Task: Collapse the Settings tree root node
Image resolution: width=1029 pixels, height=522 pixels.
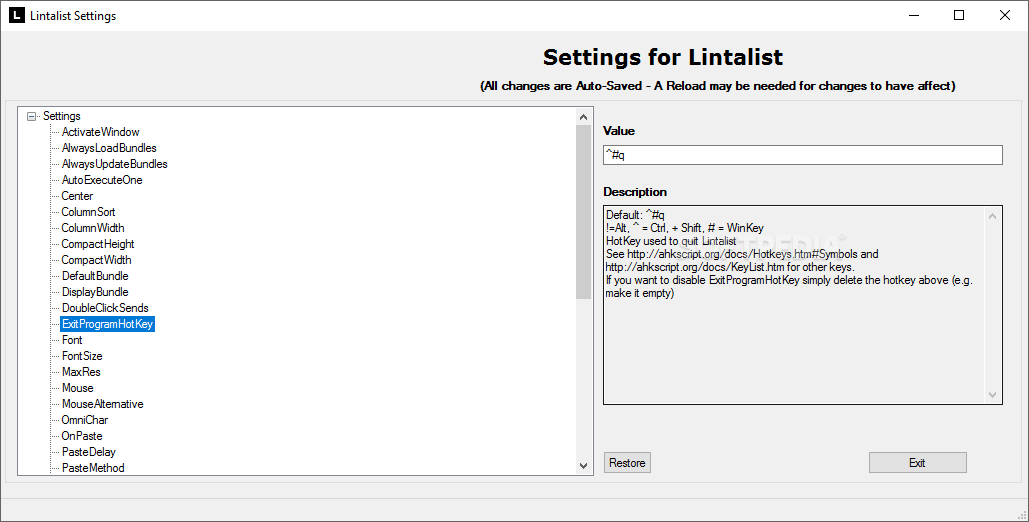Action: (x=32, y=116)
